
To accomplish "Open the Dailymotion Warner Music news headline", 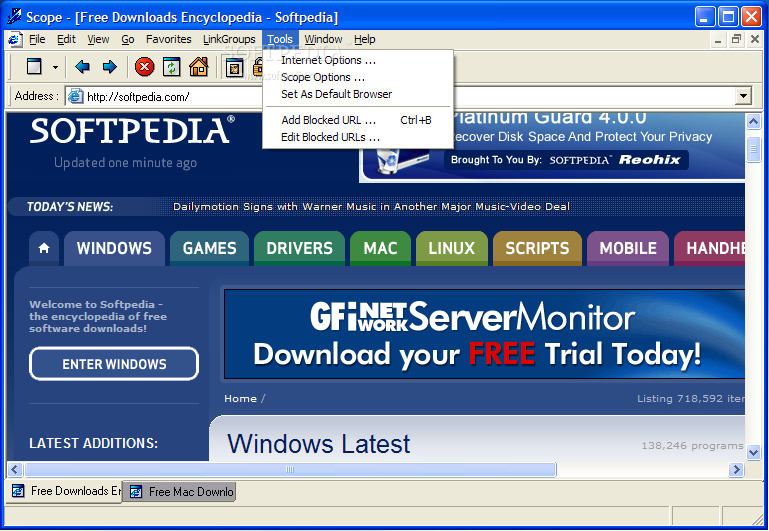I will point(371,206).
